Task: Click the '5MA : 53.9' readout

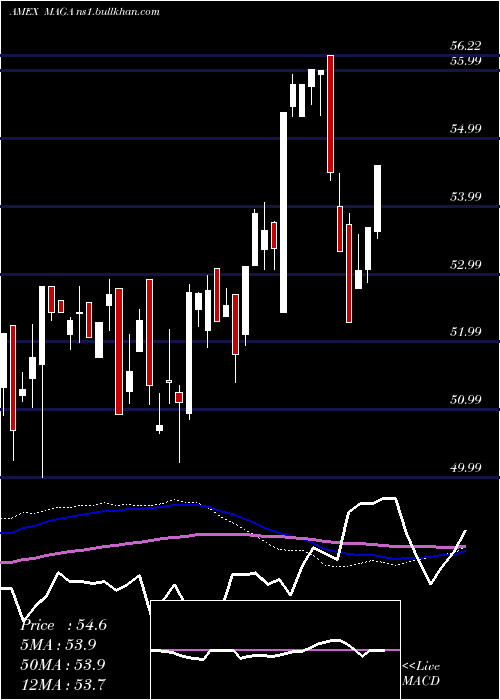Action: pyautogui.click(x=58, y=645)
